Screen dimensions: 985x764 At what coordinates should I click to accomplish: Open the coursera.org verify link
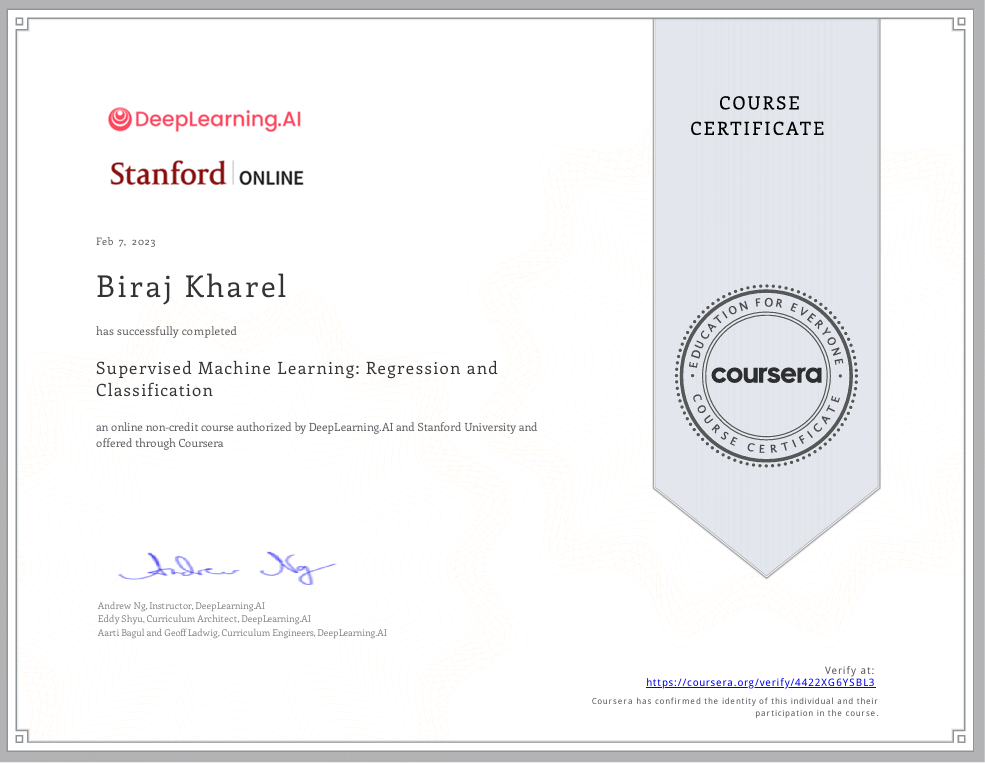point(760,683)
